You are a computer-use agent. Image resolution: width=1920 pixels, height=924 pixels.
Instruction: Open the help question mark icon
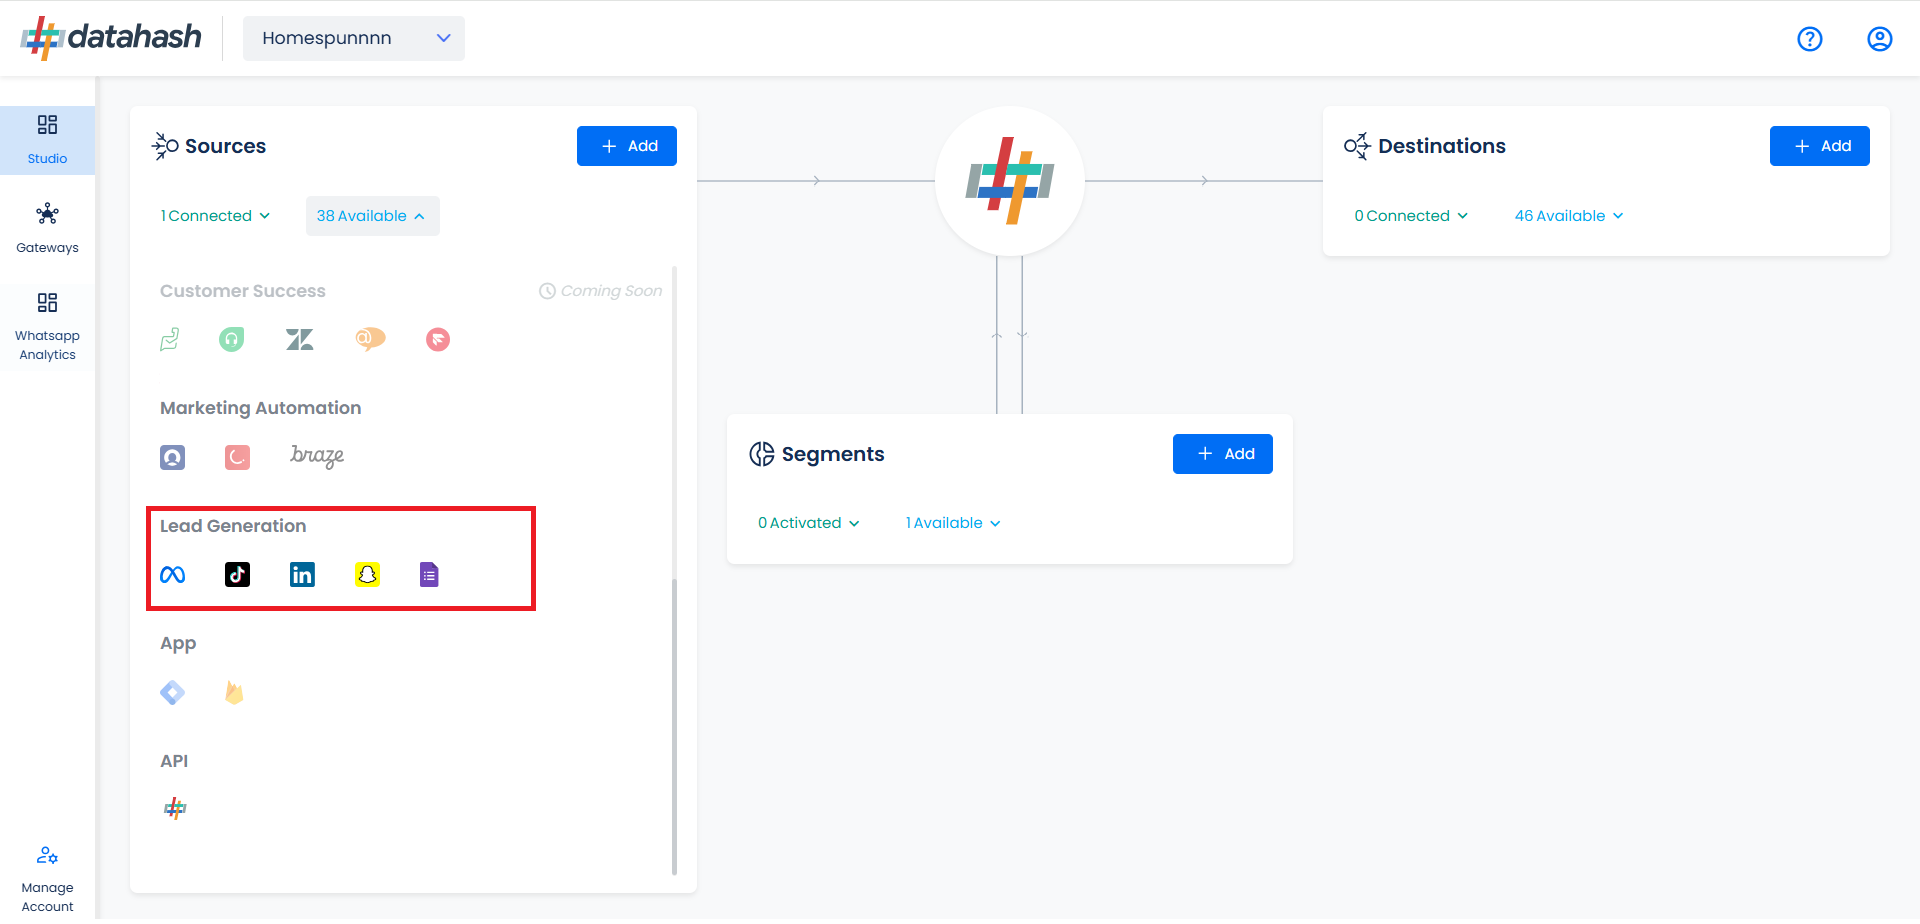pos(1810,39)
